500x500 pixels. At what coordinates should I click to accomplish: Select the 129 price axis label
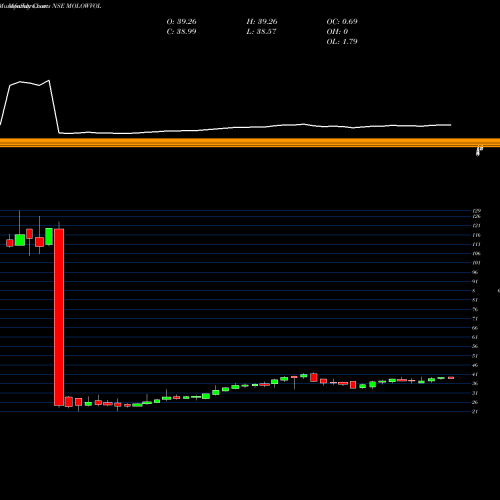coord(477,211)
